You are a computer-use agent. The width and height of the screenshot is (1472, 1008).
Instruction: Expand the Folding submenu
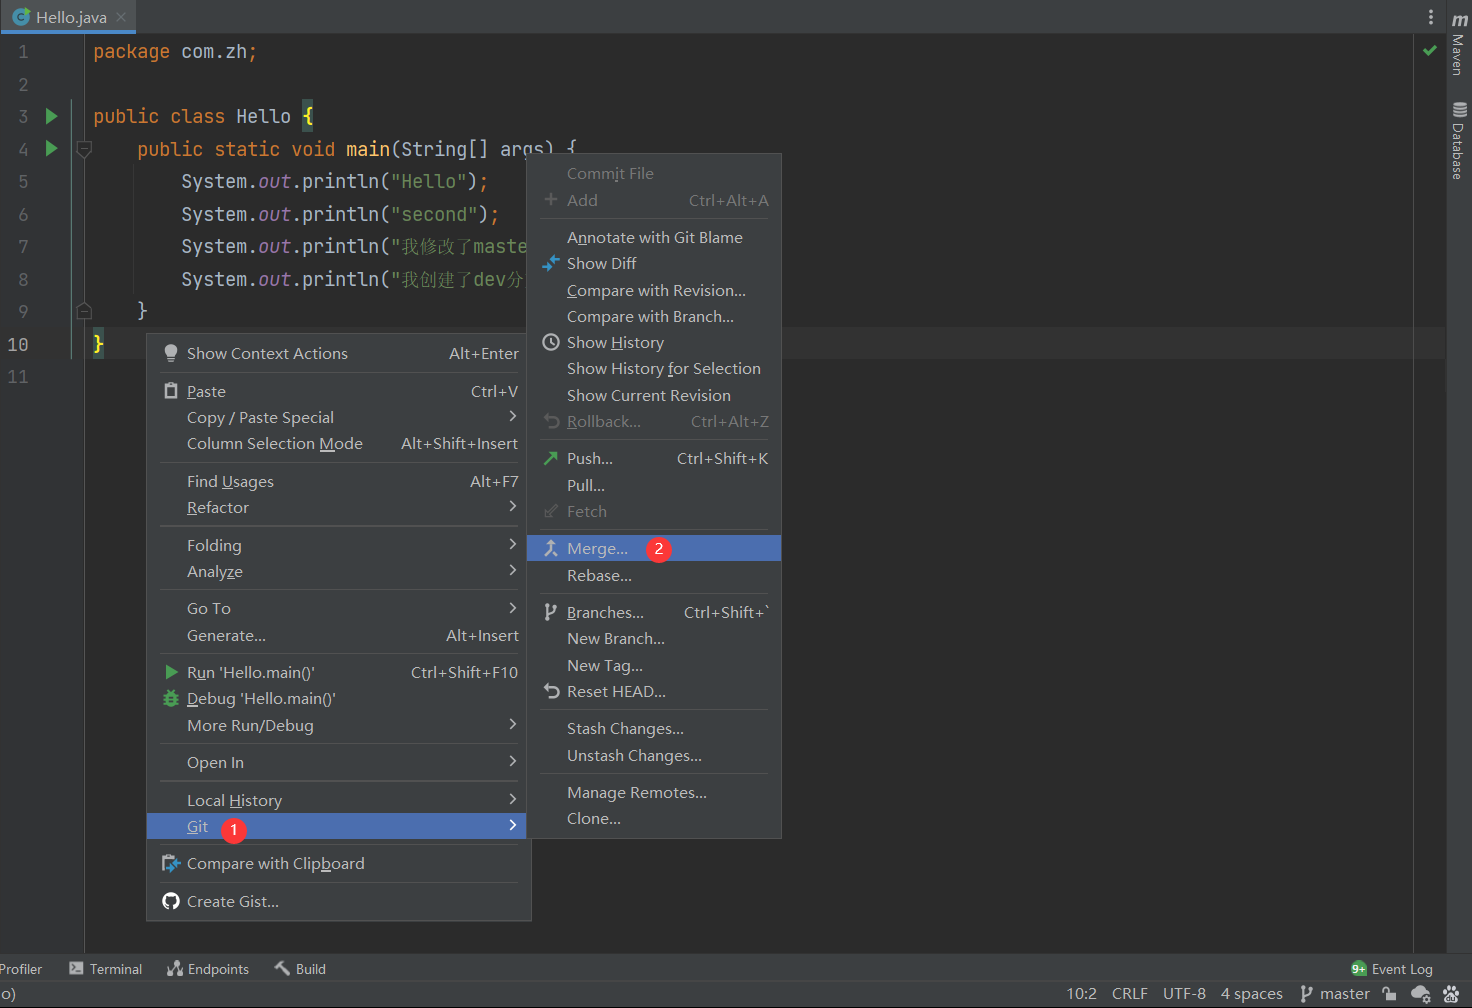(339, 545)
